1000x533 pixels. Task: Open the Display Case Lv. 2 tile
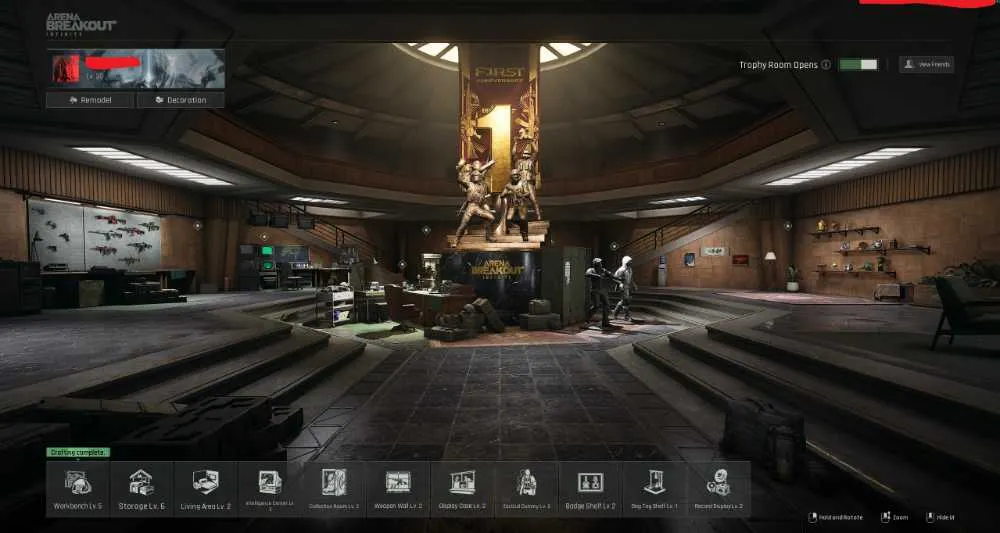click(x=462, y=488)
